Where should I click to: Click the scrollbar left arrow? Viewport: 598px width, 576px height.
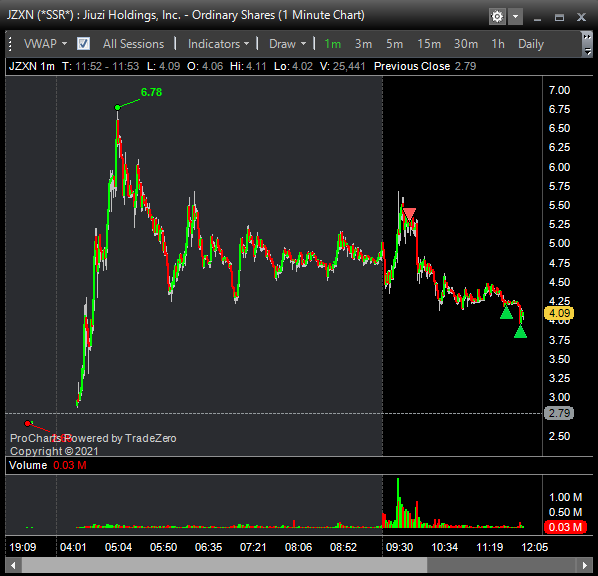point(14,565)
